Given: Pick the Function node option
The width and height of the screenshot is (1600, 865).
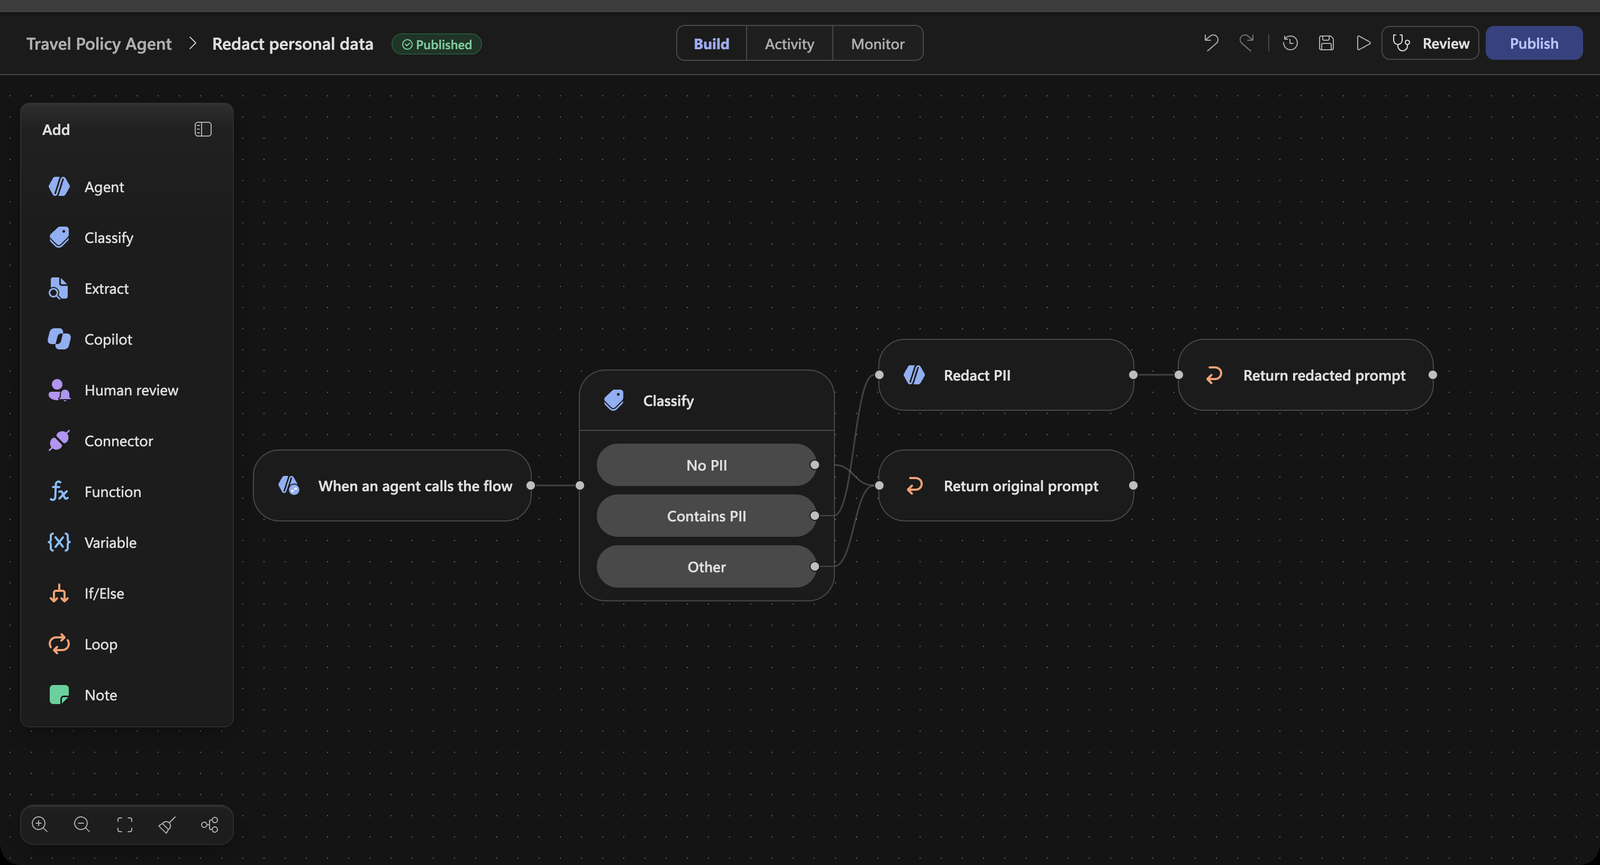Looking at the screenshot, I should (x=126, y=492).
